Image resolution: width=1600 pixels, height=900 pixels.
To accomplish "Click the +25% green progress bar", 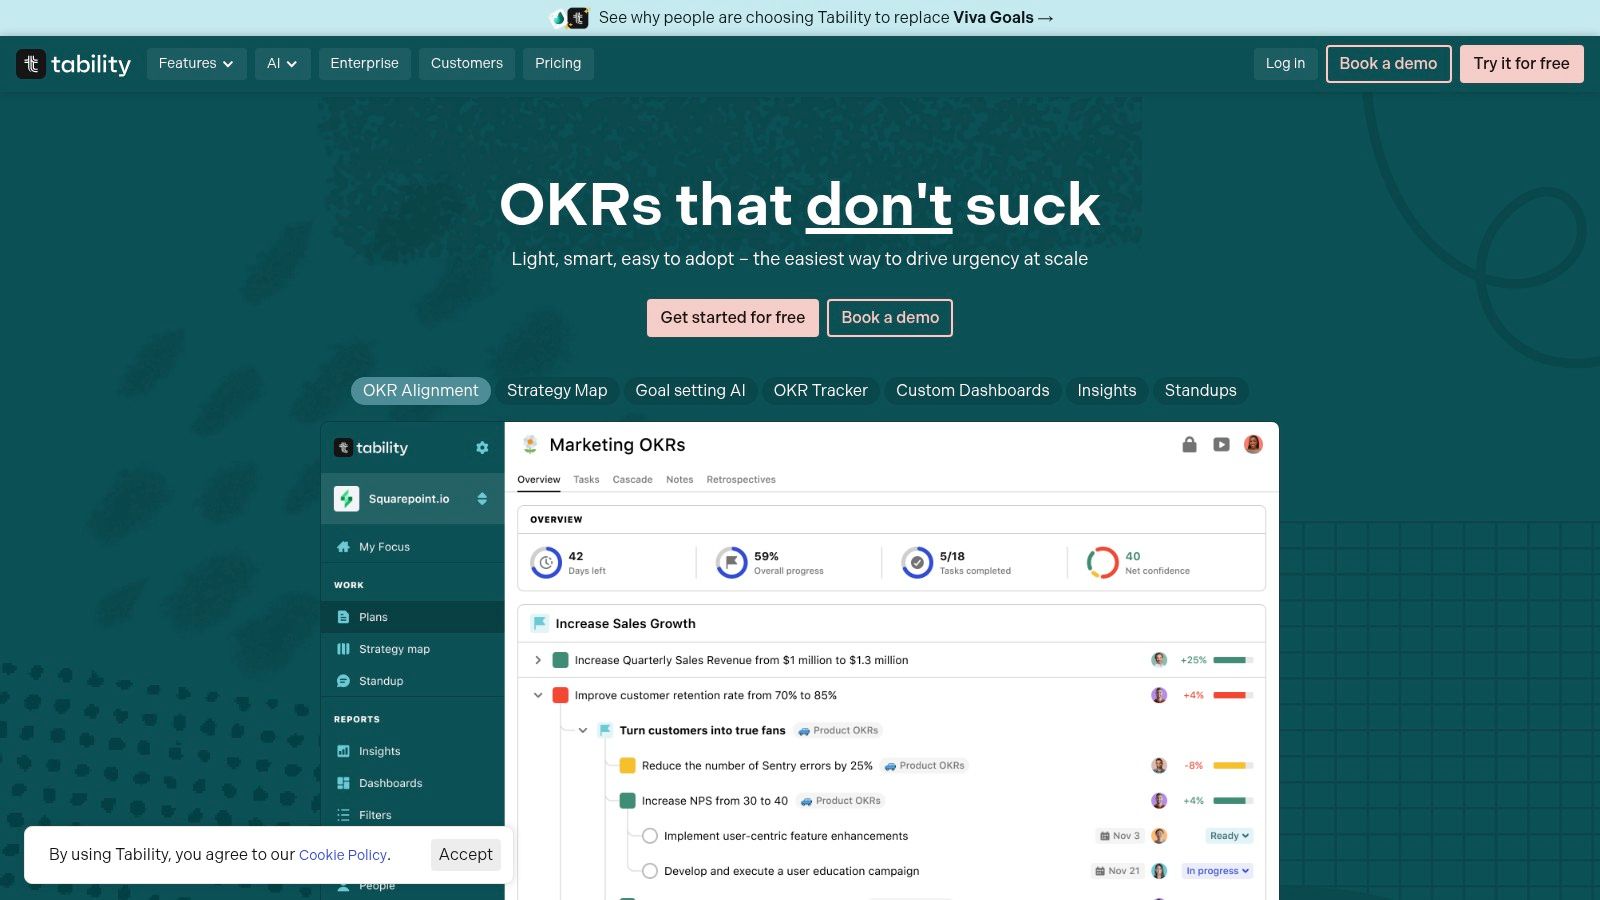I will click(x=1233, y=660).
